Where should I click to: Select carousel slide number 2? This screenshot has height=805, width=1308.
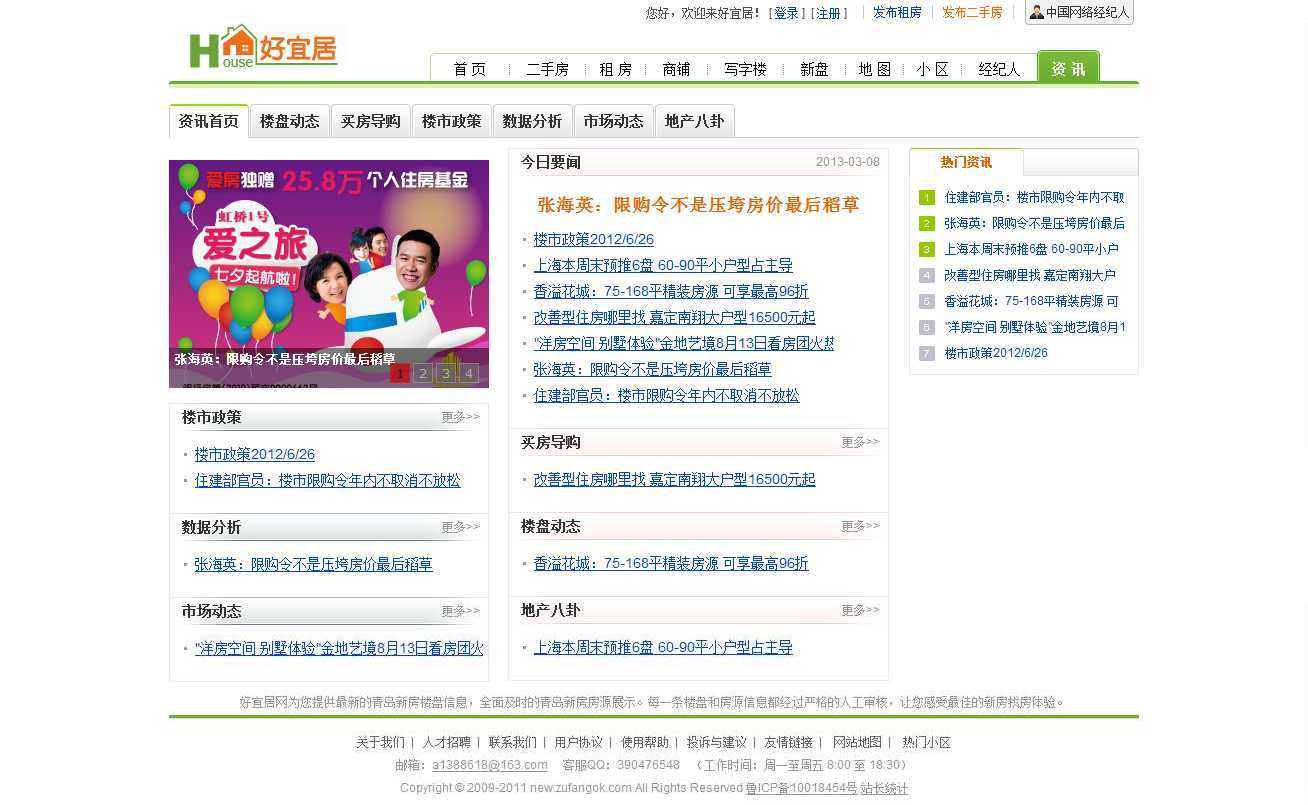point(423,374)
